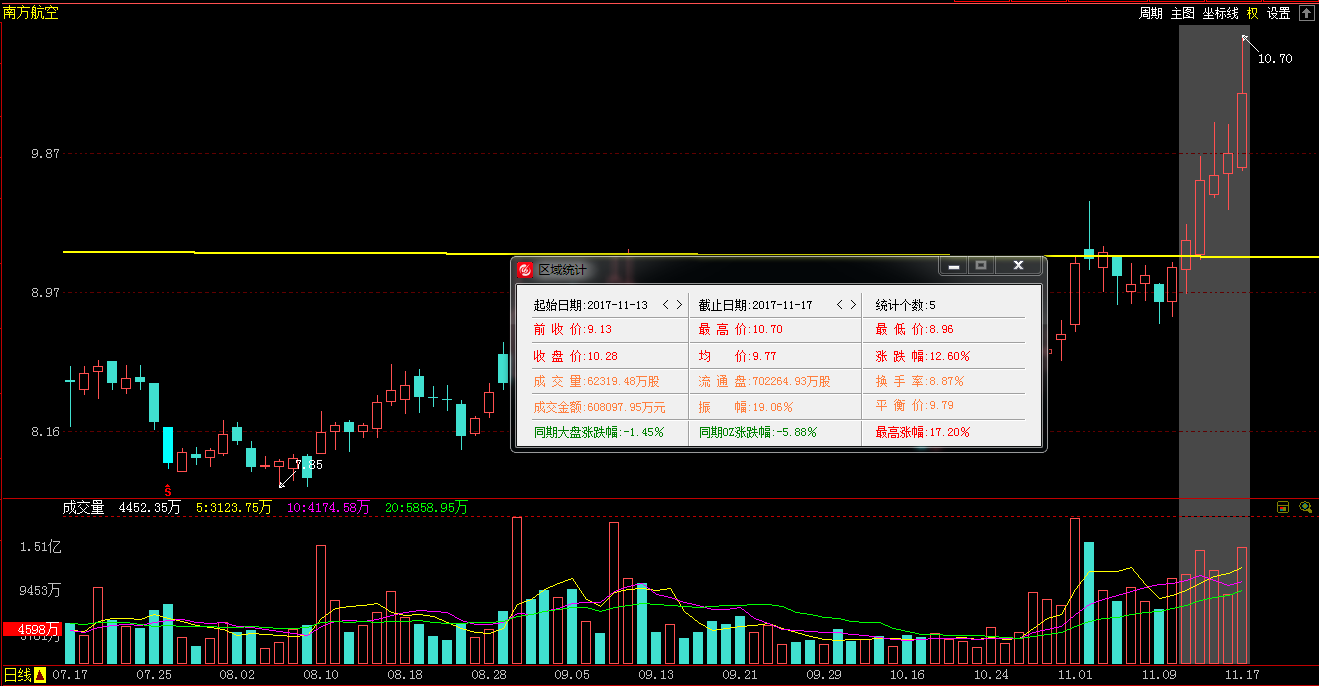This screenshot has width=1319, height=686.
Task: Open the 主图 main chart menu
Action: coord(1183,13)
